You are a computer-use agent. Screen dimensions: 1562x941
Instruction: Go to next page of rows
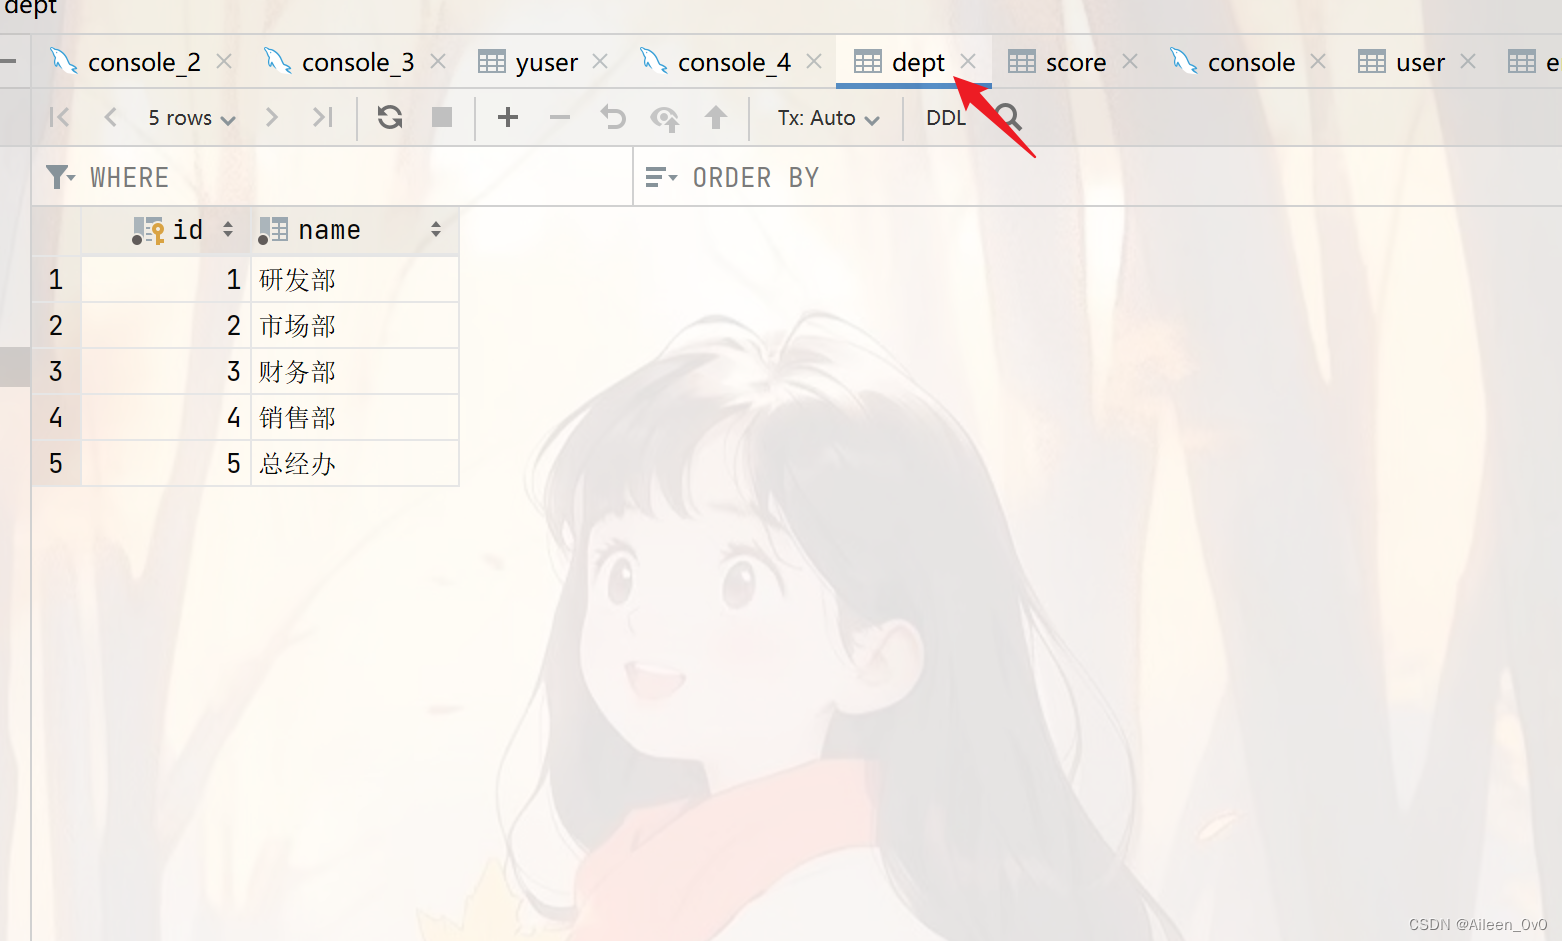click(x=271, y=118)
